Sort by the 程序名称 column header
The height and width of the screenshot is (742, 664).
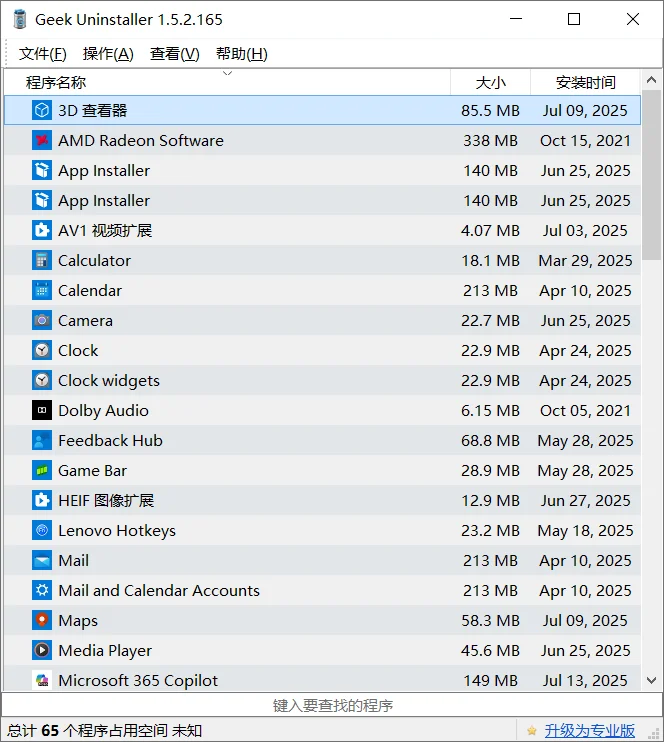[x=227, y=82]
